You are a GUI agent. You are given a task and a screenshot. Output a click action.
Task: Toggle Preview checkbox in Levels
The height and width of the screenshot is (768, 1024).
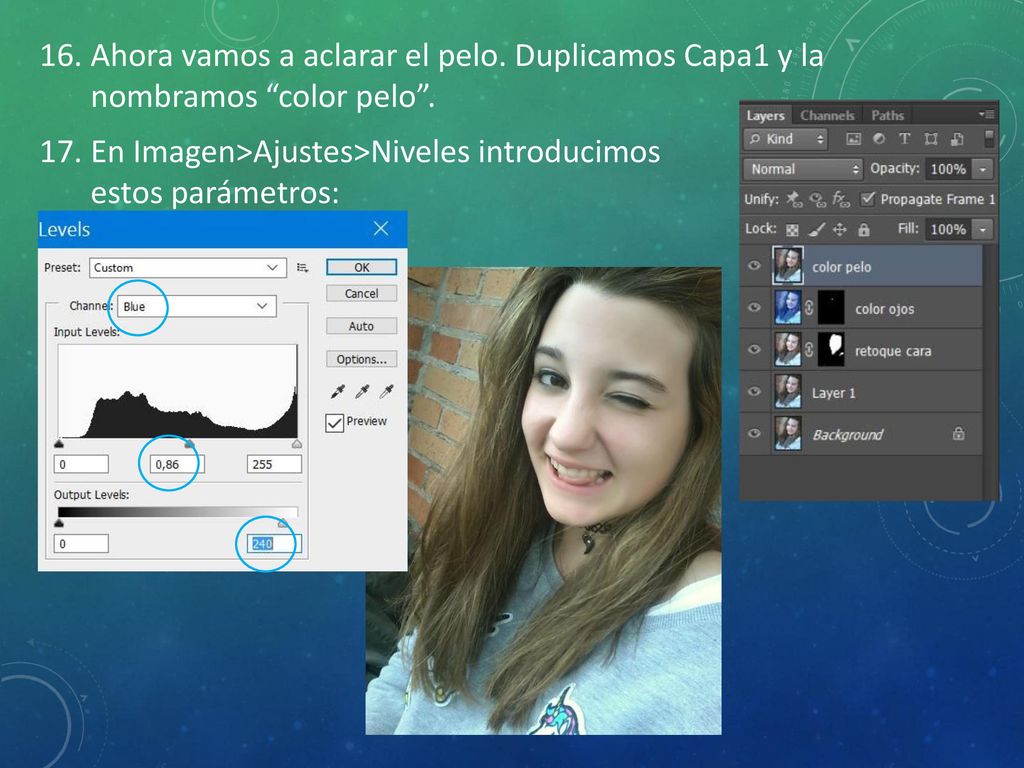[x=334, y=423]
